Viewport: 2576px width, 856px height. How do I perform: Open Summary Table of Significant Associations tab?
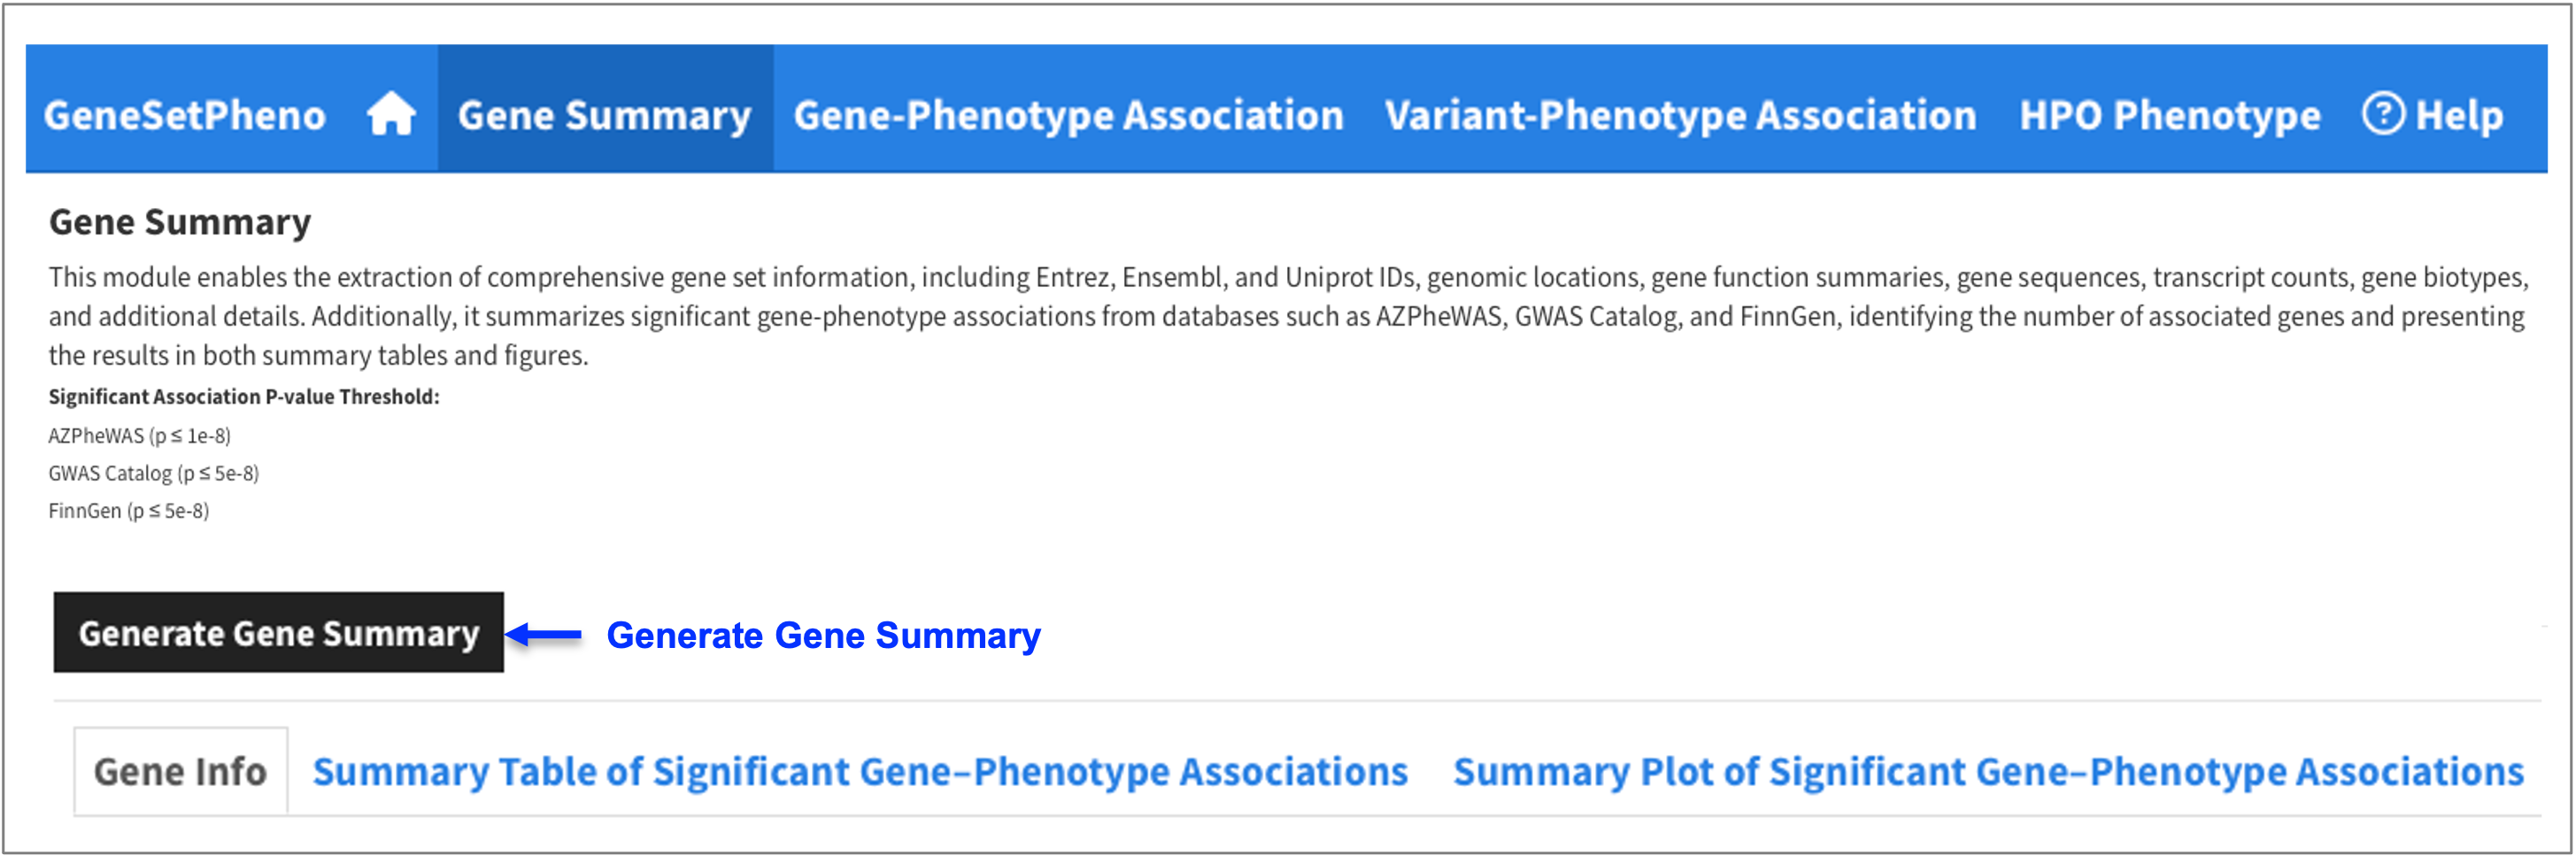tap(860, 771)
